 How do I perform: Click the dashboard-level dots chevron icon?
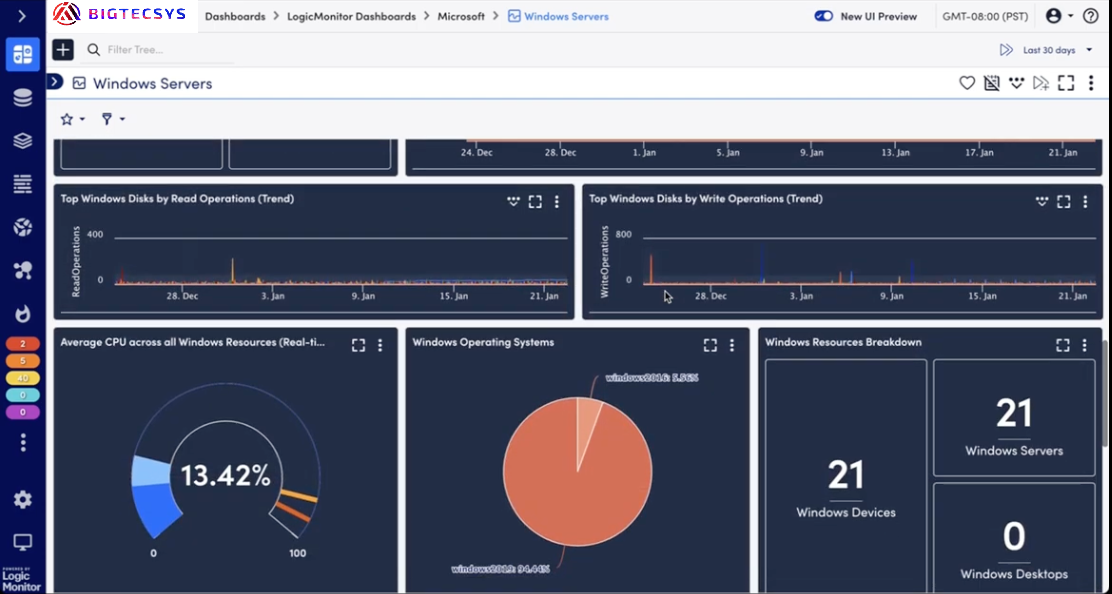coord(1016,84)
